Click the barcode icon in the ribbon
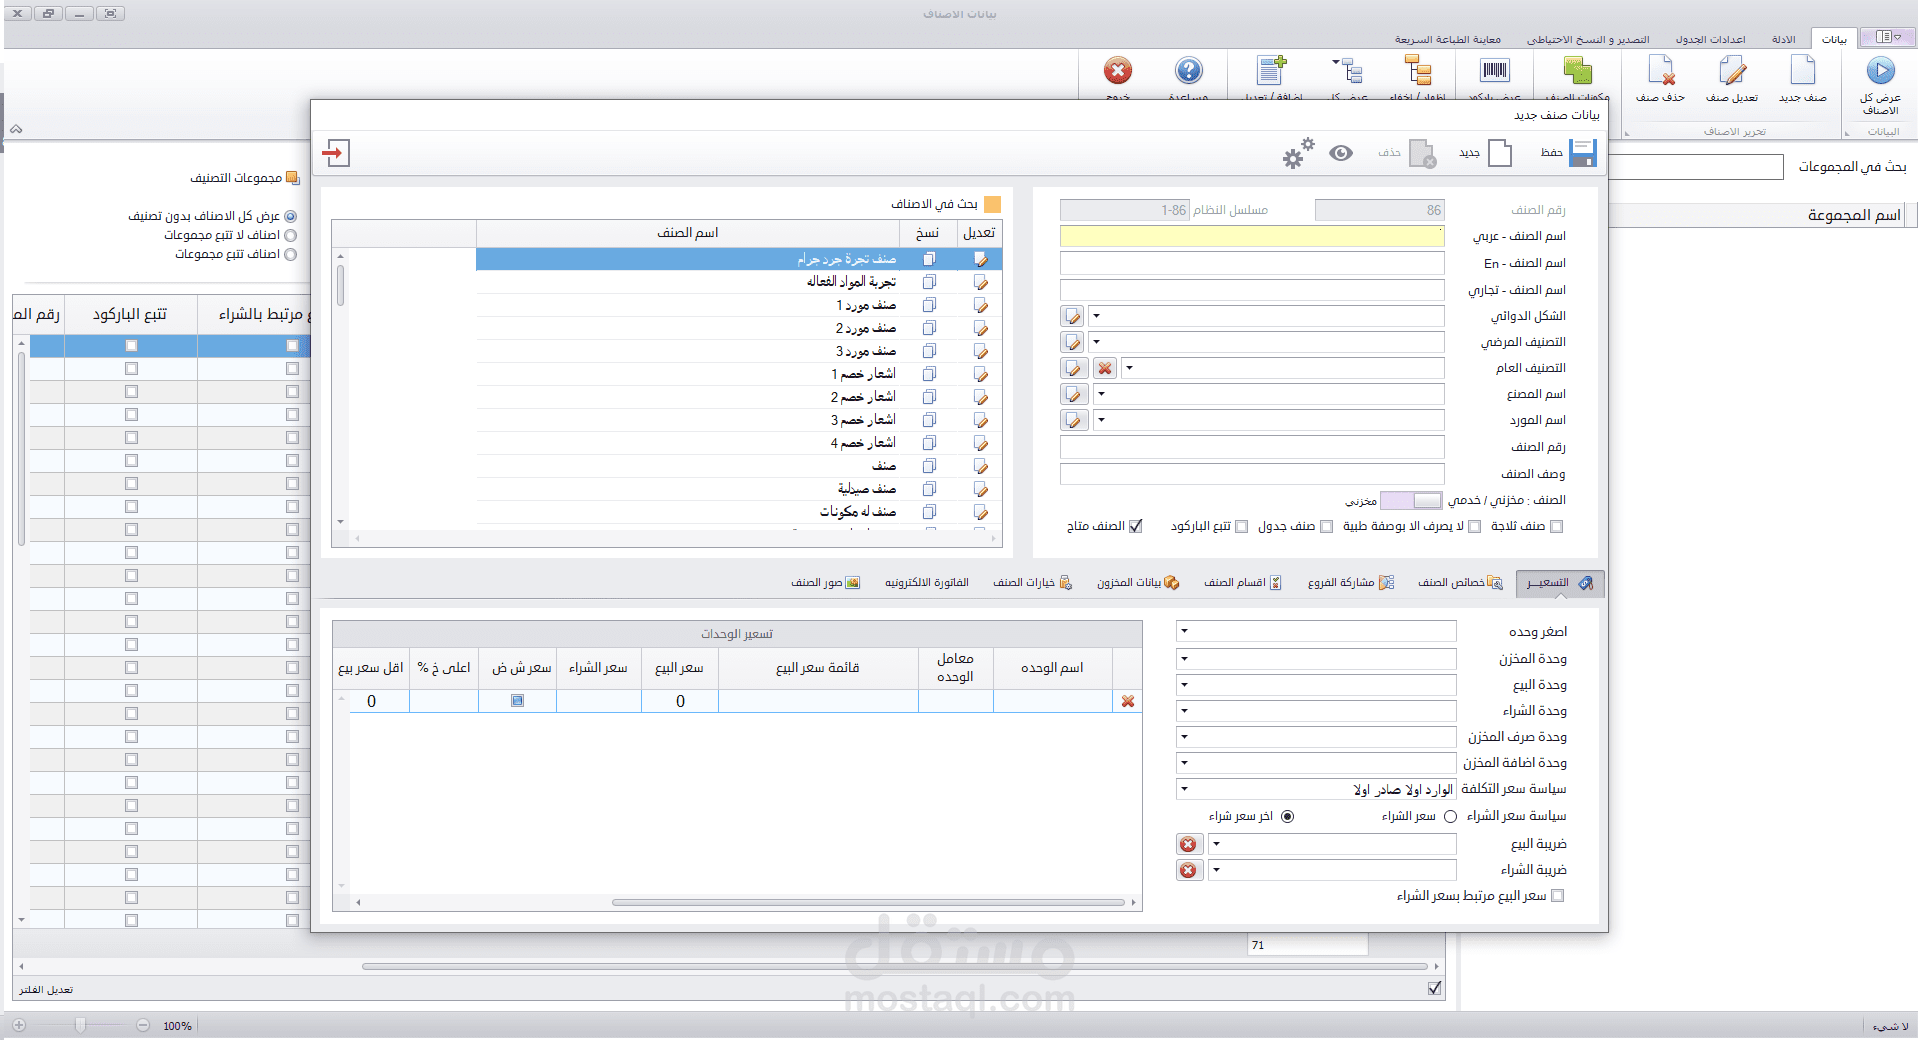Image resolution: width=1920 pixels, height=1040 pixels. pos(1495,70)
